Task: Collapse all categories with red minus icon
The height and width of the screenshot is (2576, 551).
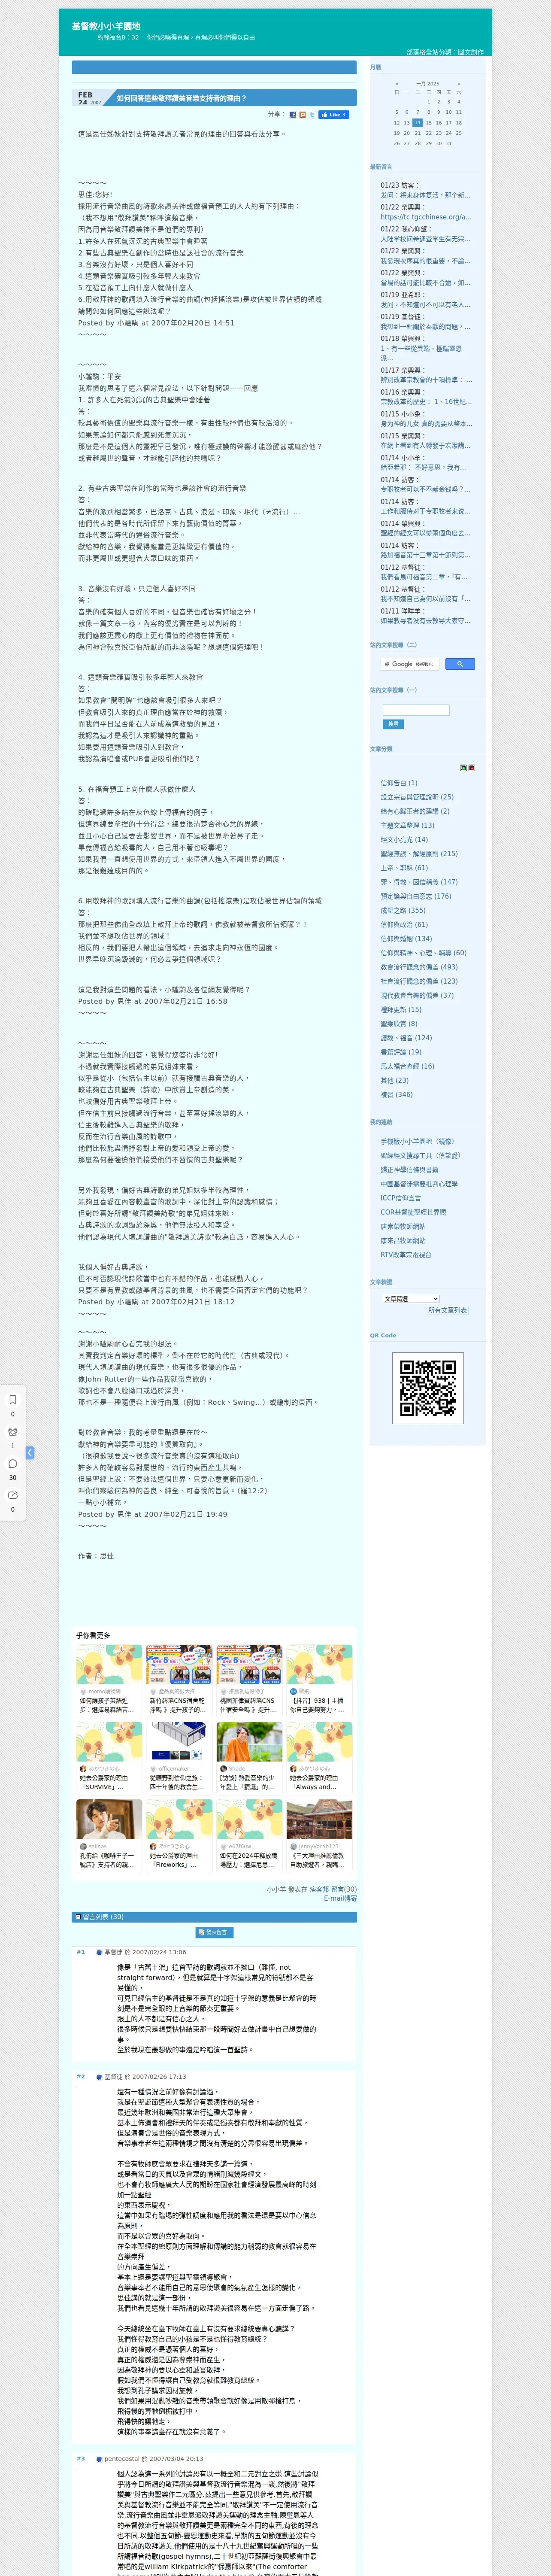Action: coord(472,768)
